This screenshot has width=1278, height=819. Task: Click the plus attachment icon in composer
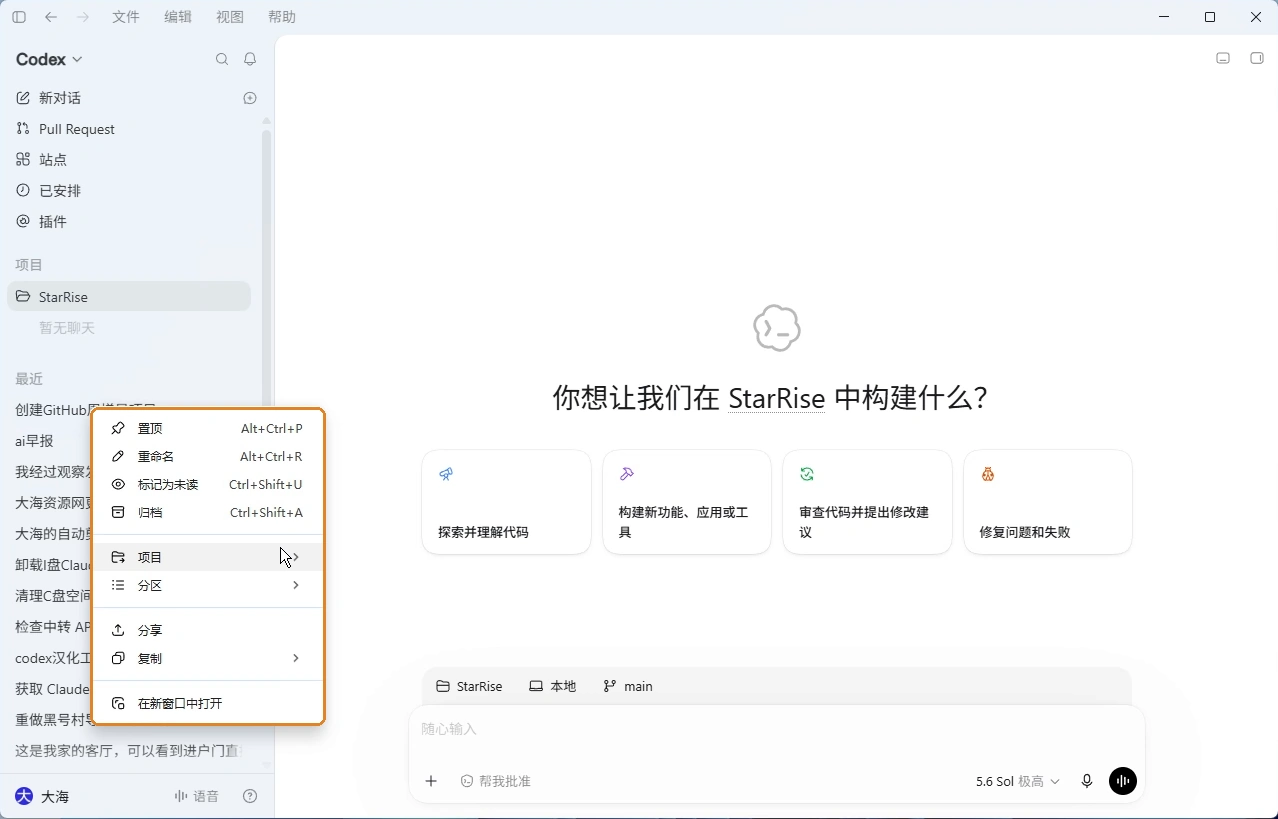pos(431,781)
